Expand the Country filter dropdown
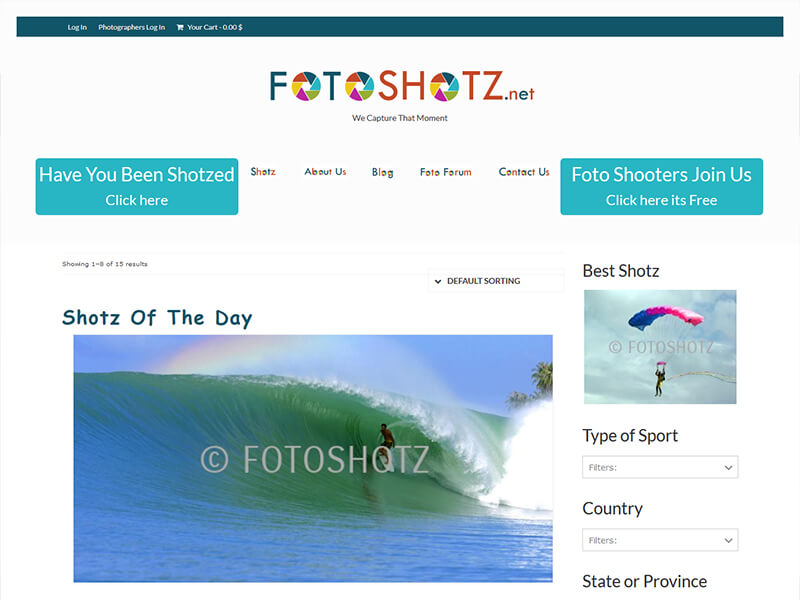Screen dimensions: 800x600 click(x=660, y=540)
